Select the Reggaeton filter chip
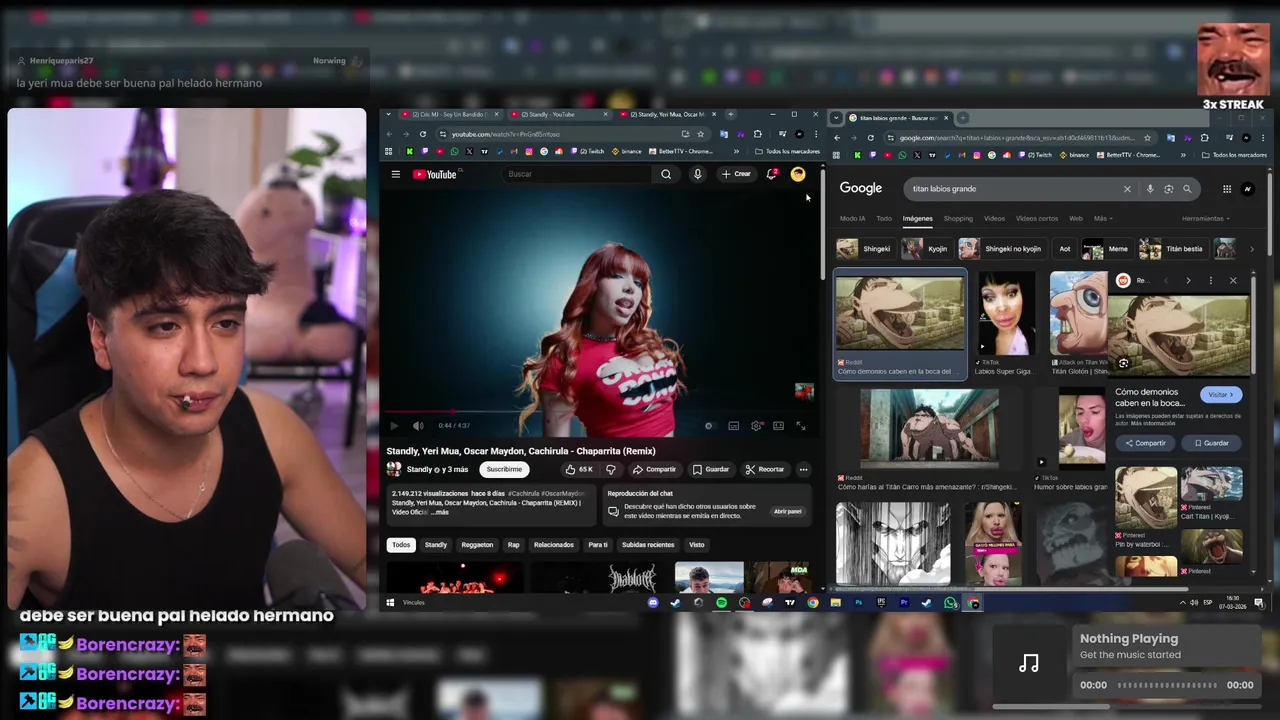This screenshot has height=720, width=1280. coord(477,545)
